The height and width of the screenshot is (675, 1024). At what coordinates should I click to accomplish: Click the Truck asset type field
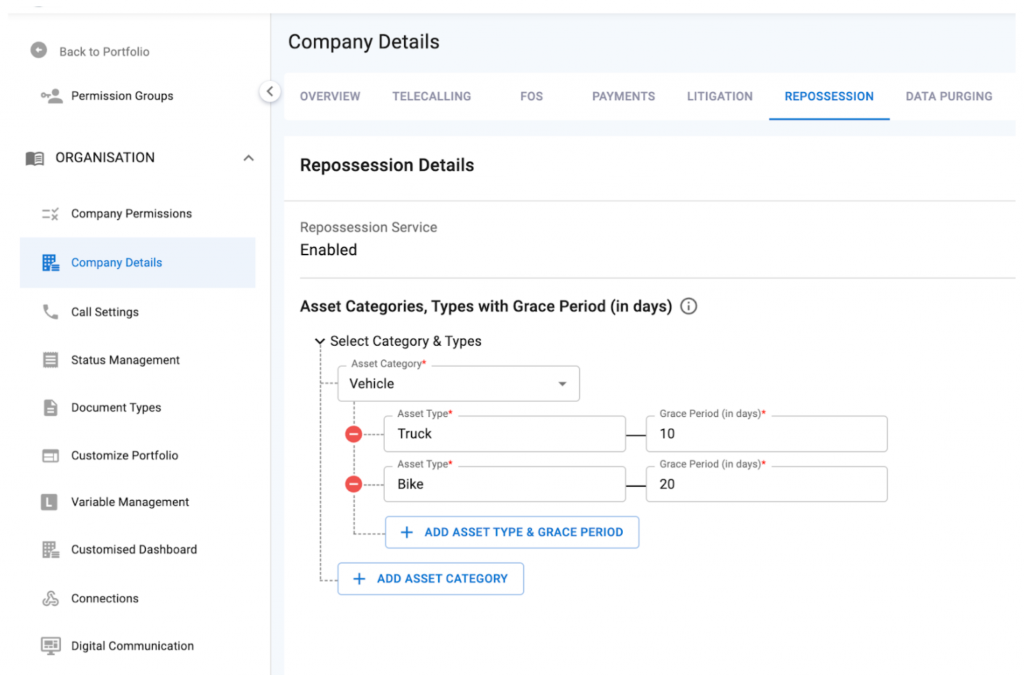[x=505, y=434]
